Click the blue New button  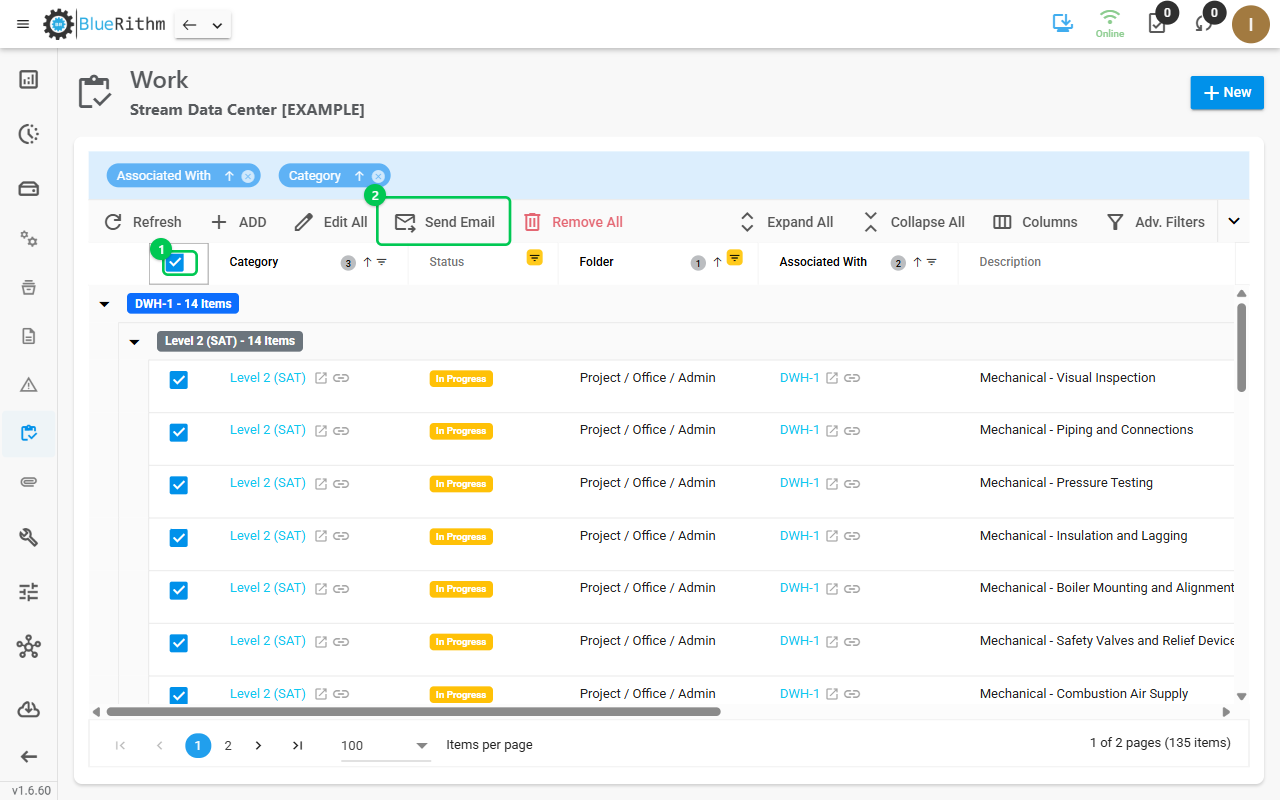(x=1227, y=92)
